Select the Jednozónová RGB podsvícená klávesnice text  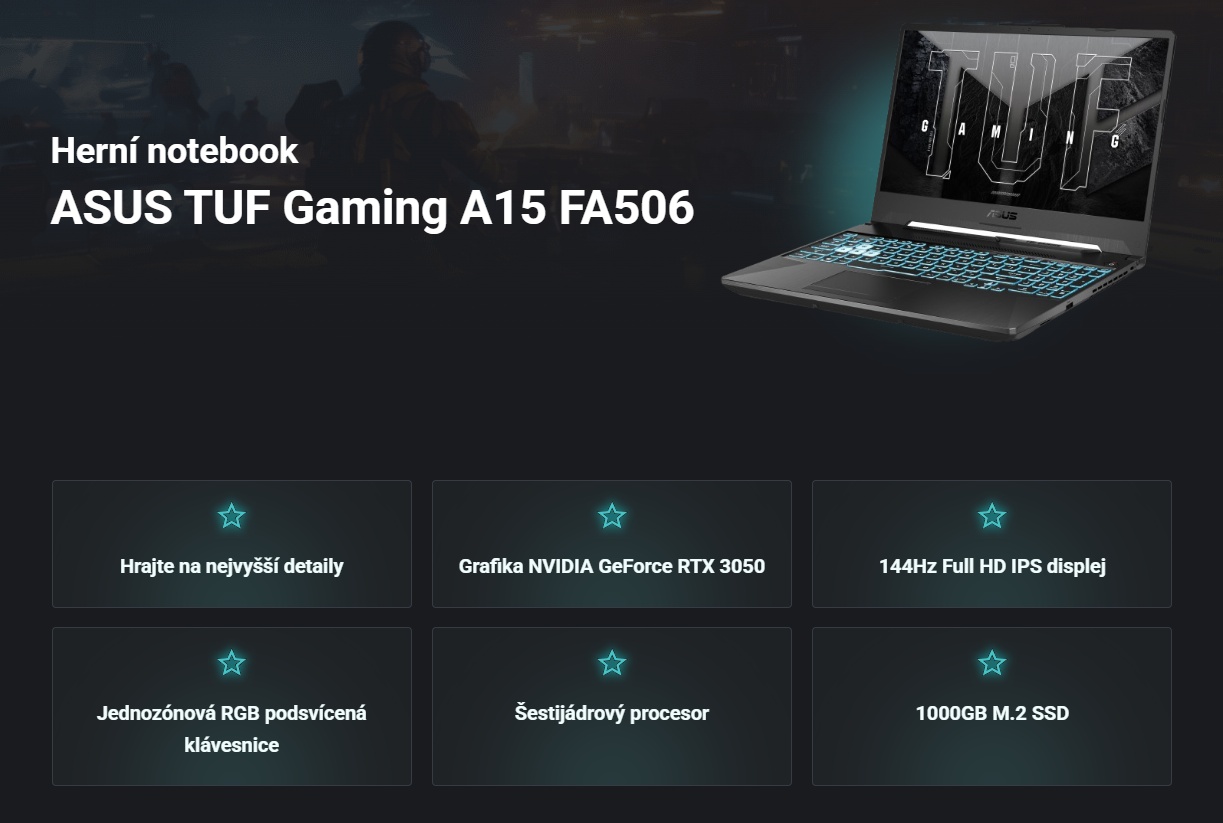click(x=231, y=729)
